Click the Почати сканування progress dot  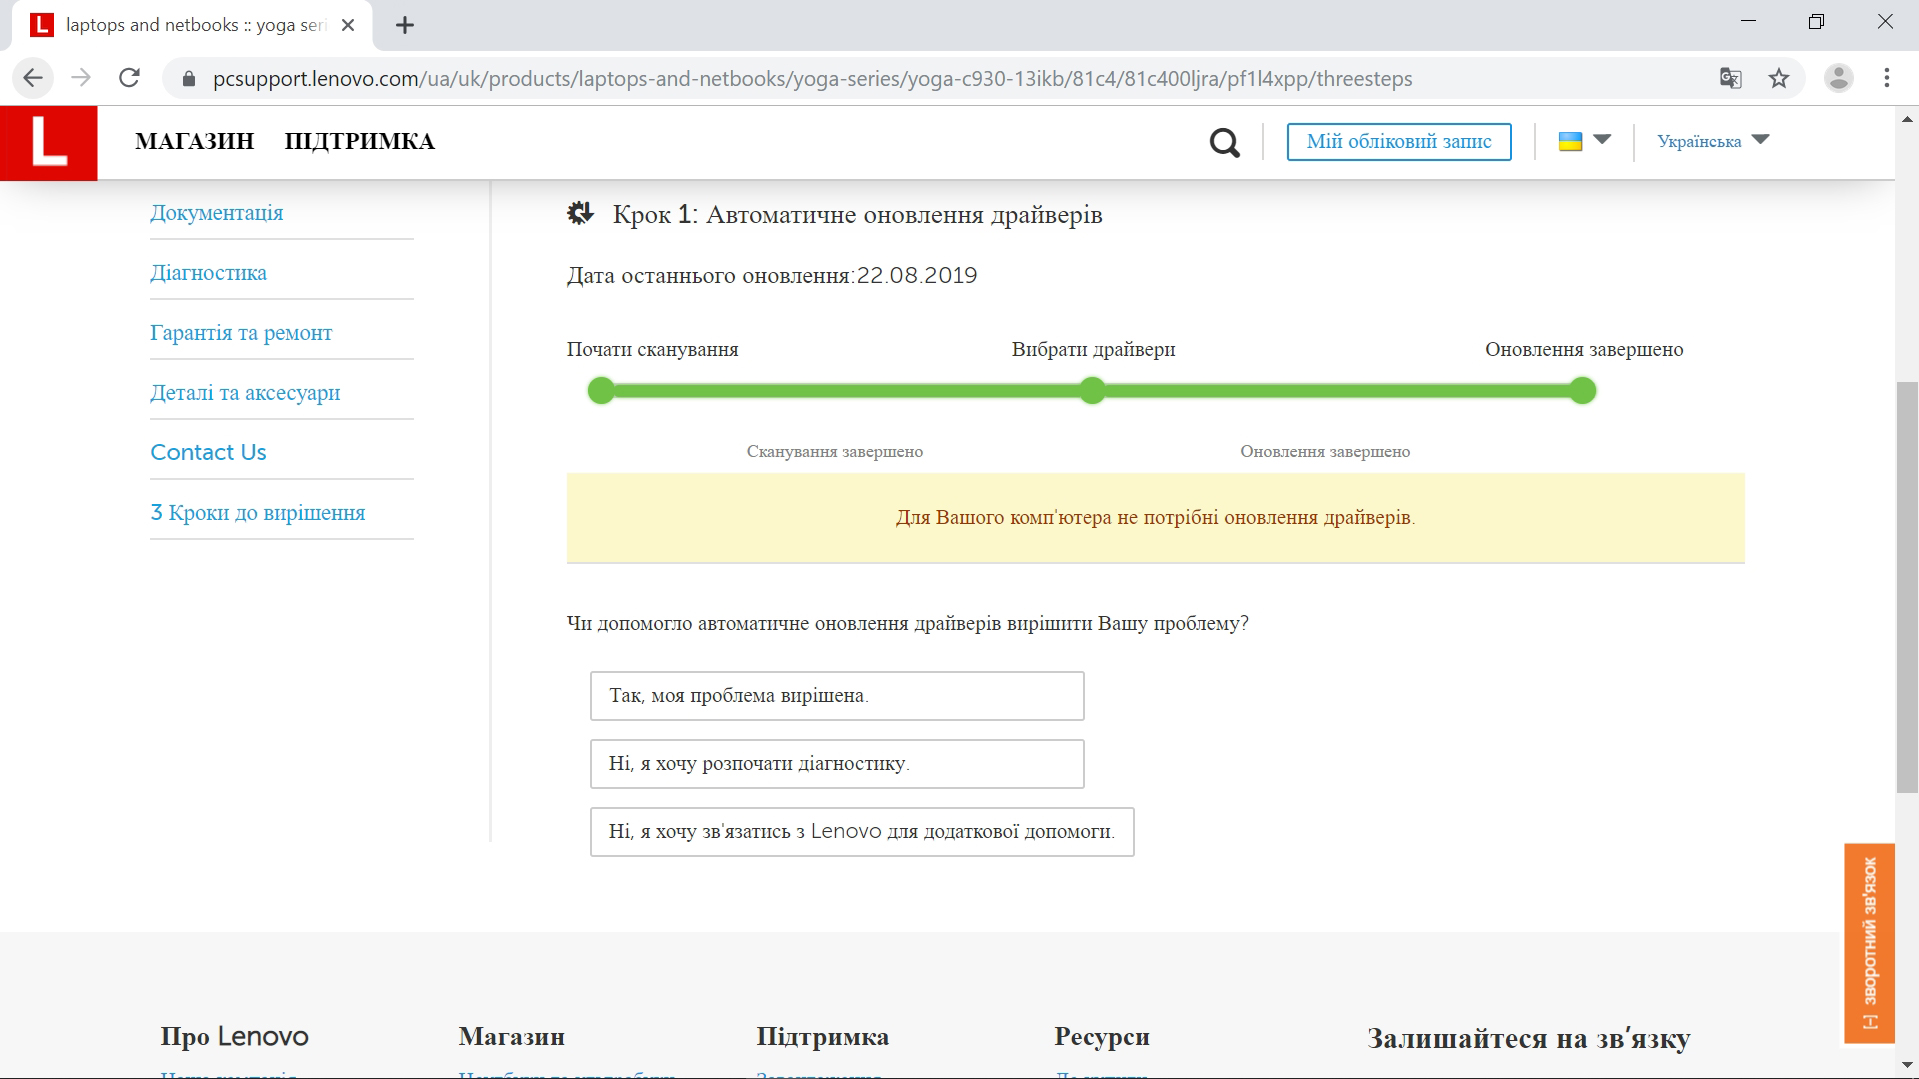[601, 390]
